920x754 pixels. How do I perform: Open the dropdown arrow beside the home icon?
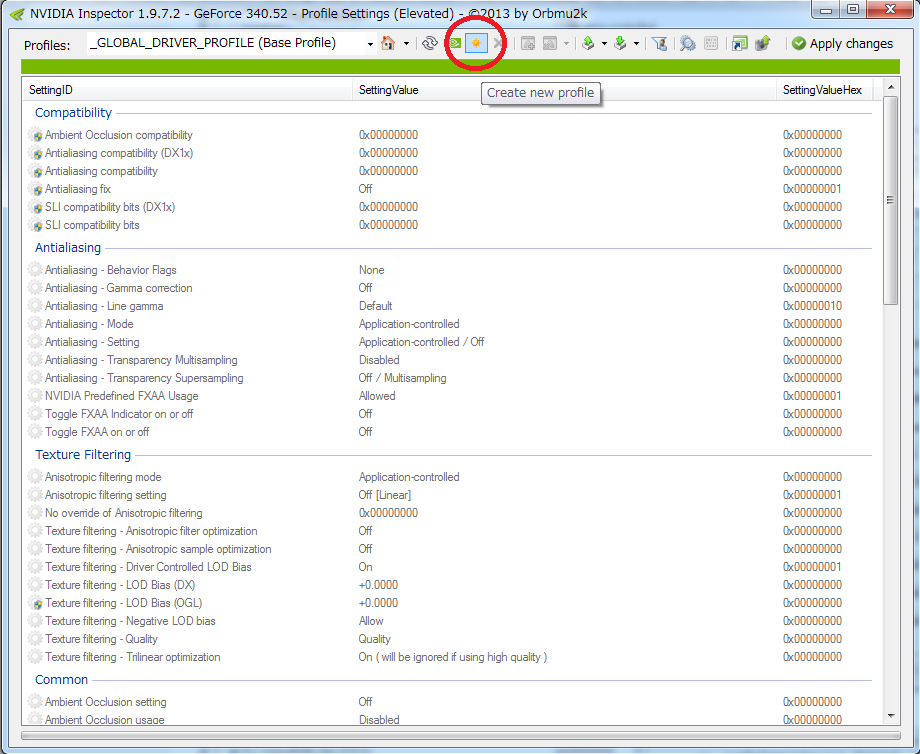pos(406,43)
